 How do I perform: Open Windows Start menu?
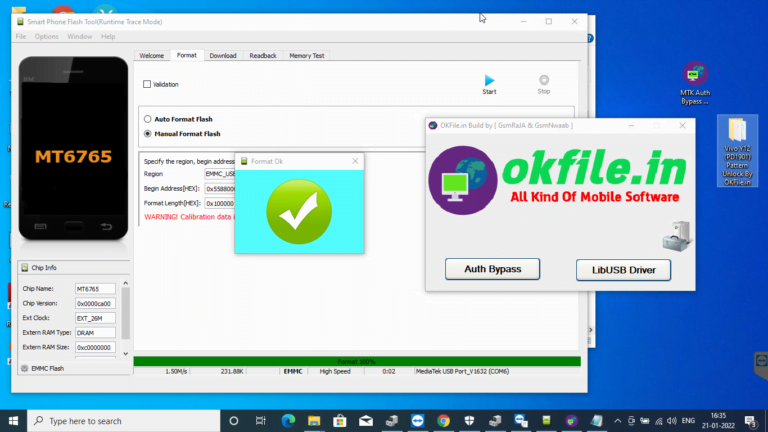click(x=13, y=421)
